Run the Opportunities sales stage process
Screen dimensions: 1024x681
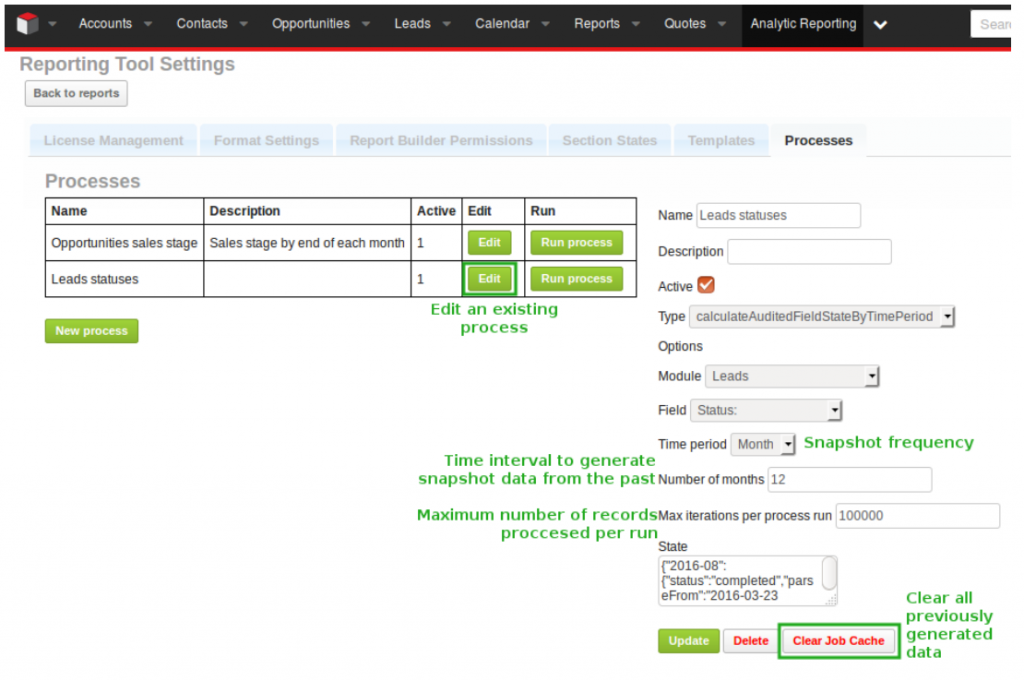coord(576,241)
